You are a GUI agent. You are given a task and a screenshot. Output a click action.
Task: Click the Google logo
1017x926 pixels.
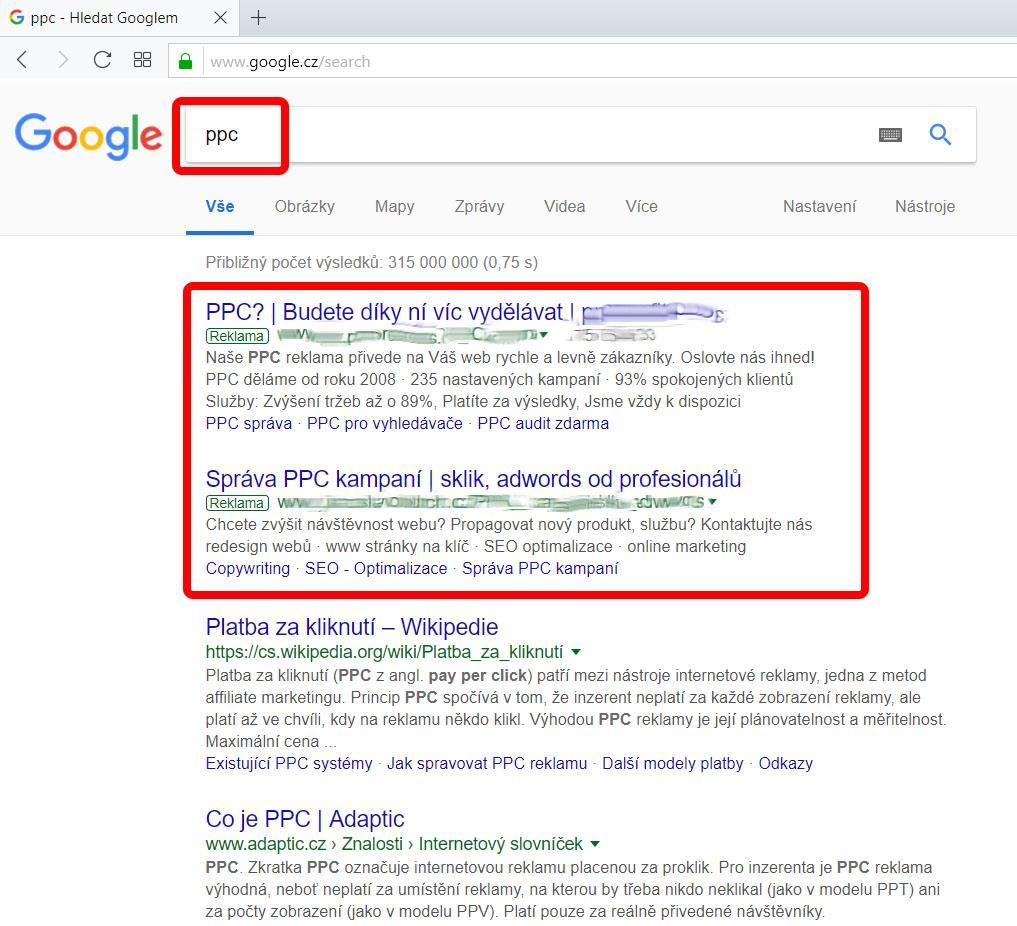(89, 136)
